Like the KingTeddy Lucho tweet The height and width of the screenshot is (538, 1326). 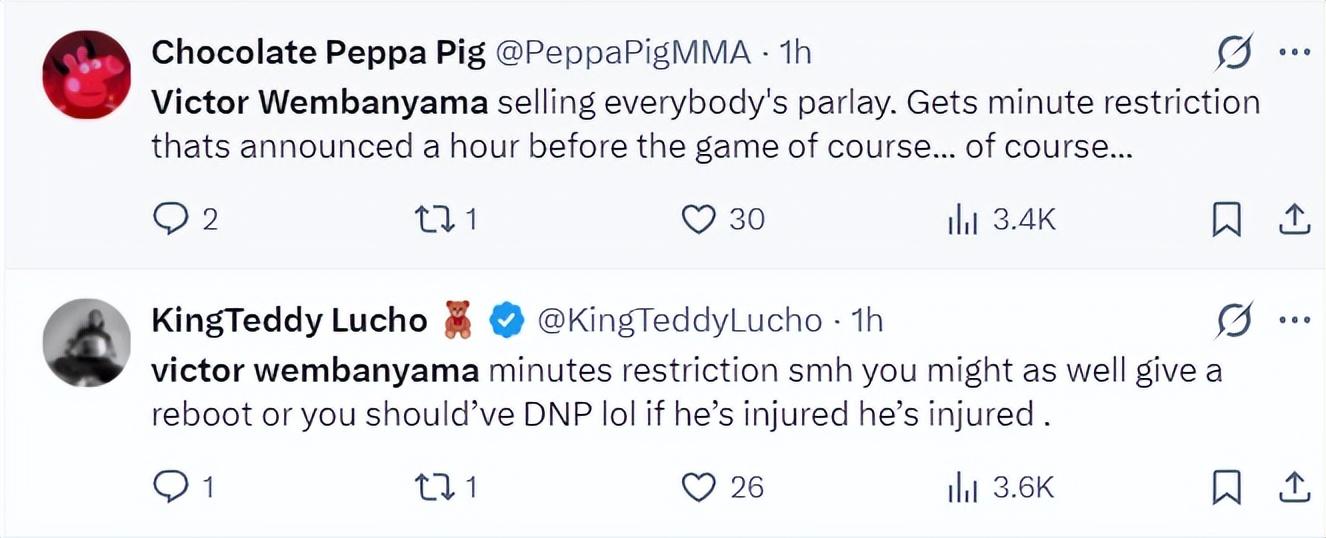coord(699,486)
